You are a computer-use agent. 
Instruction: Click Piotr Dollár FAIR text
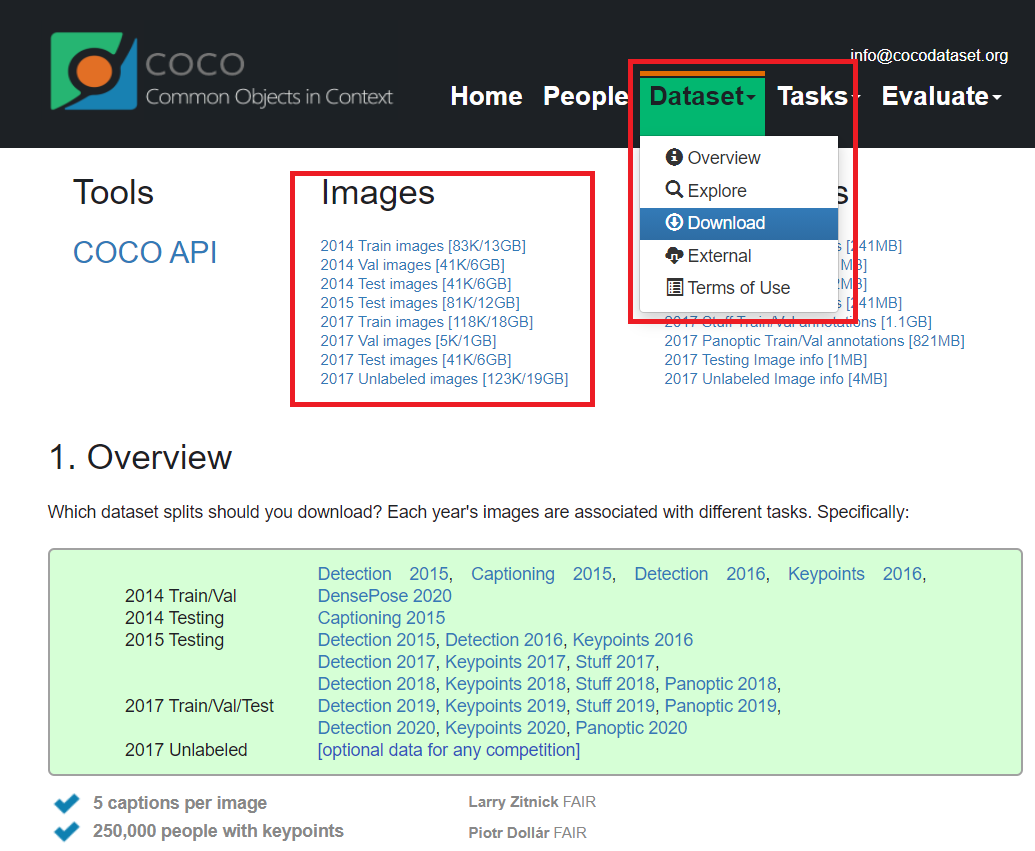527,833
